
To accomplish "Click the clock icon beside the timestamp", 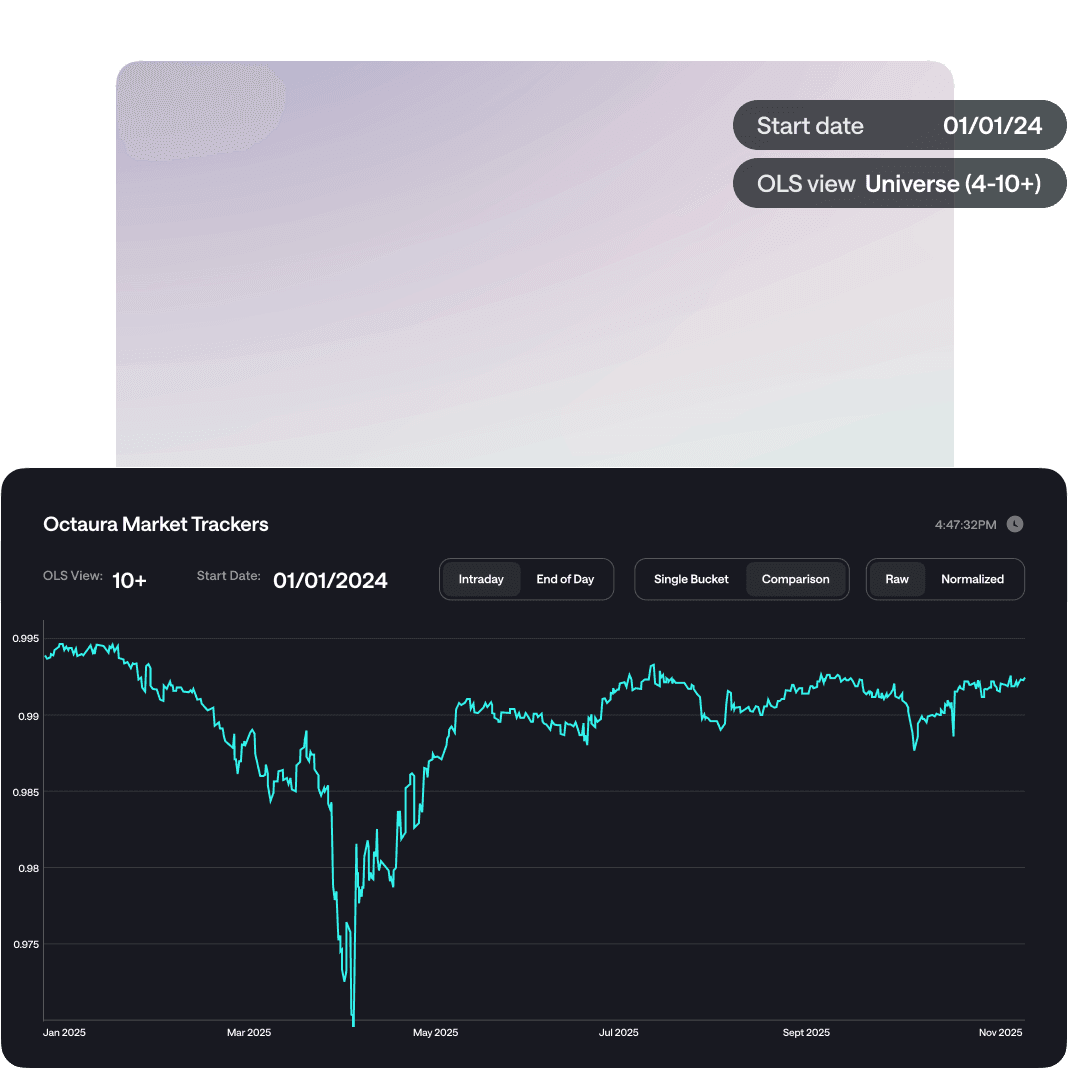I will coord(1015,524).
